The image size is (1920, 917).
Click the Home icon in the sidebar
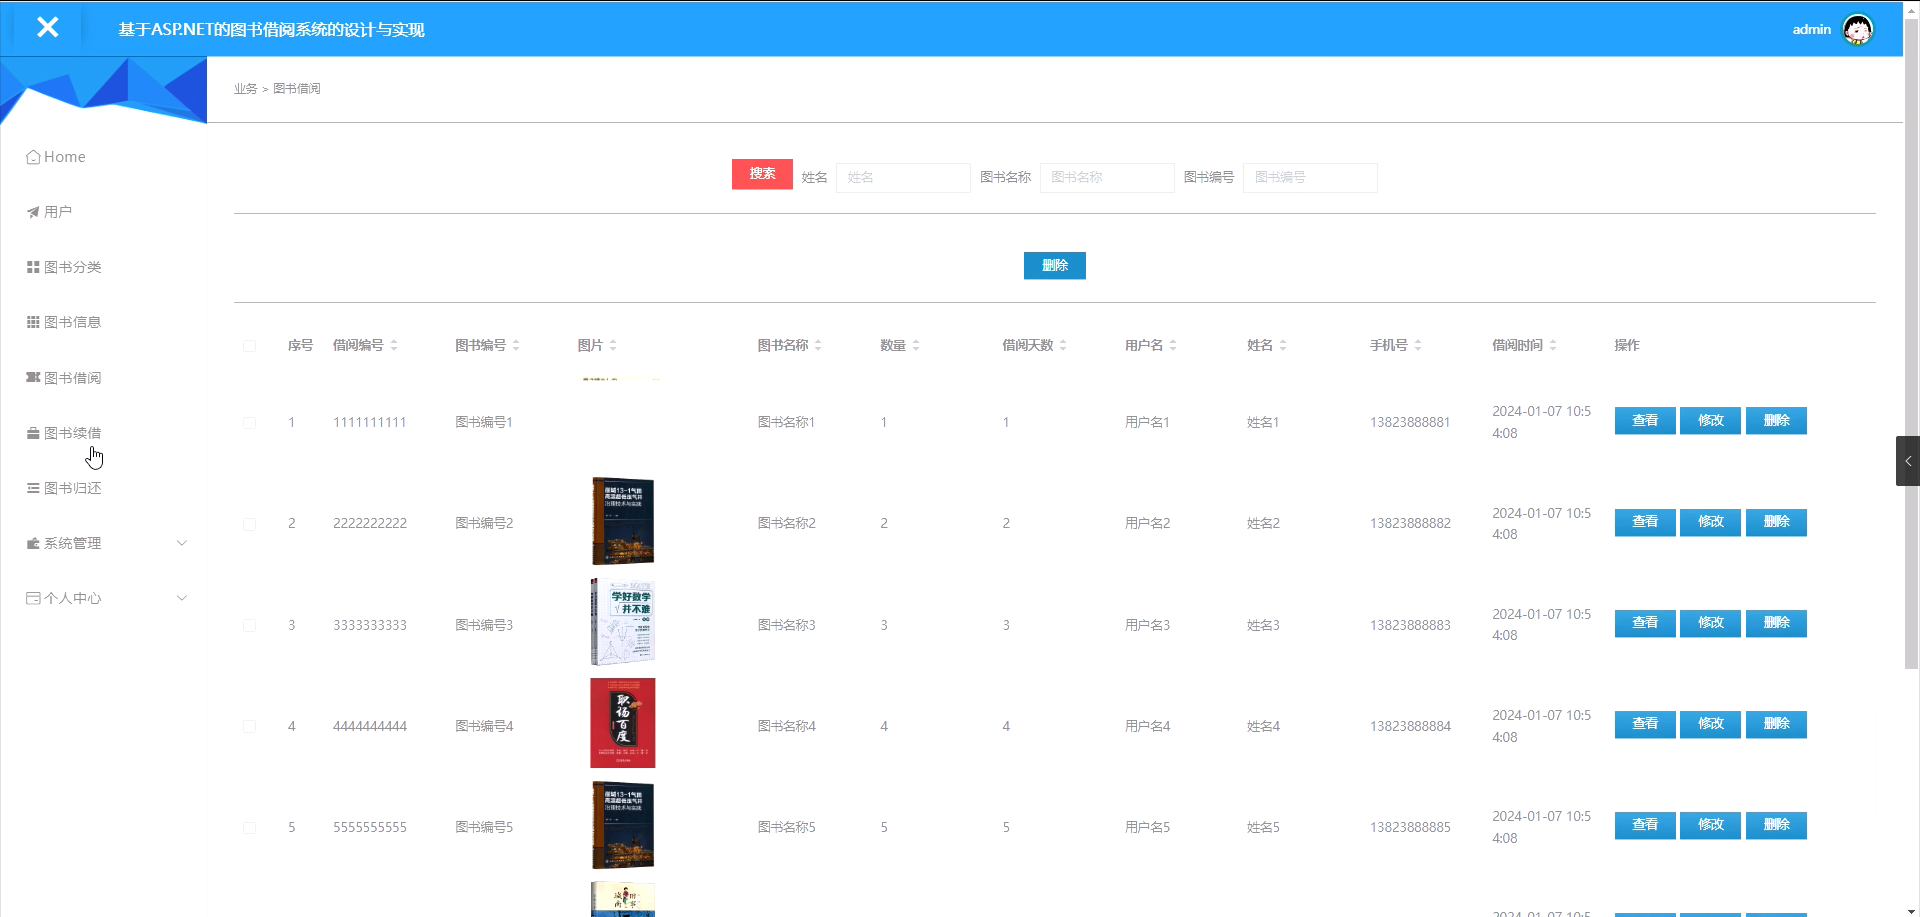31,157
